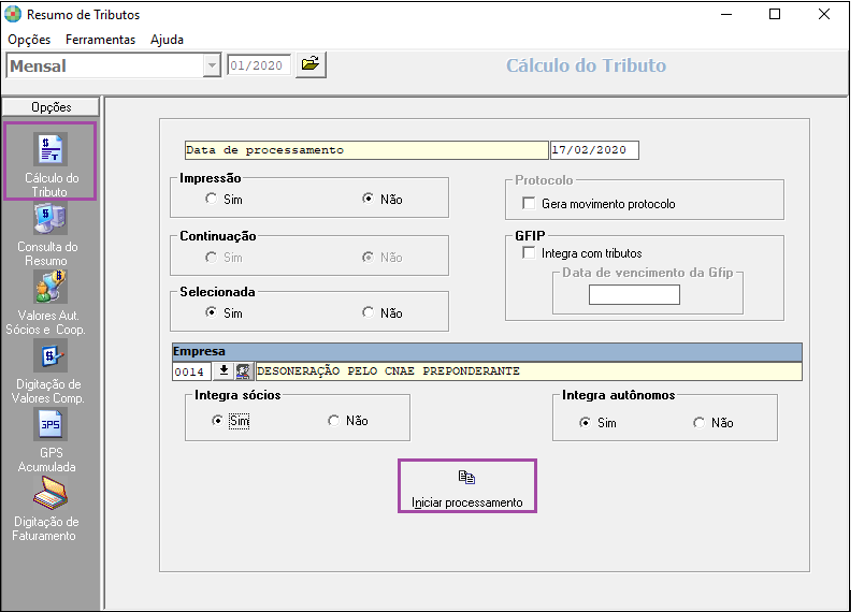Open Digitação de Valores Comp. icon
The image size is (851, 612).
tap(50, 356)
